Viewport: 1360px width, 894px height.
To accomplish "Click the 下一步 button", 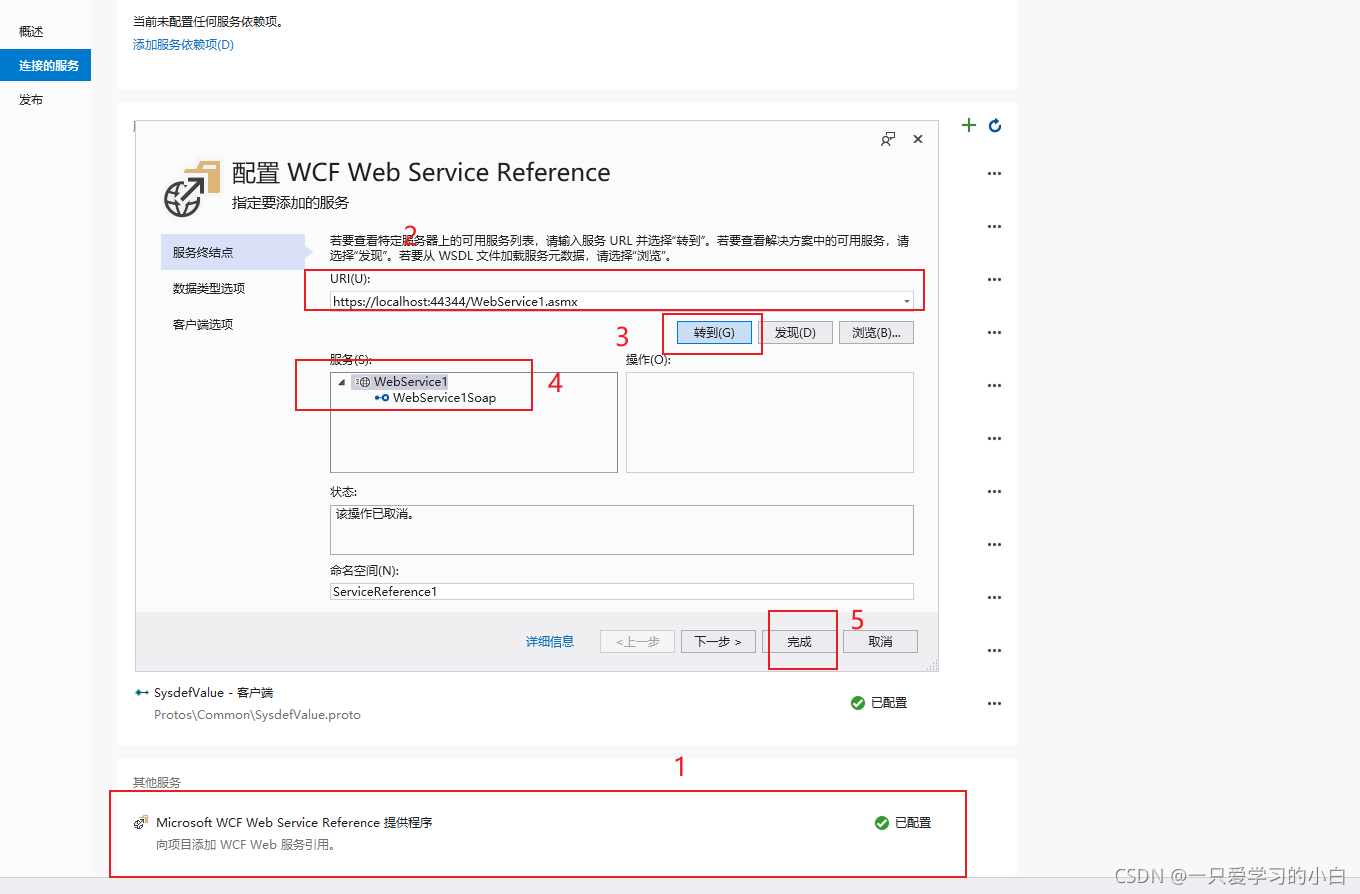I will pyautogui.click(x=718, y=641).
